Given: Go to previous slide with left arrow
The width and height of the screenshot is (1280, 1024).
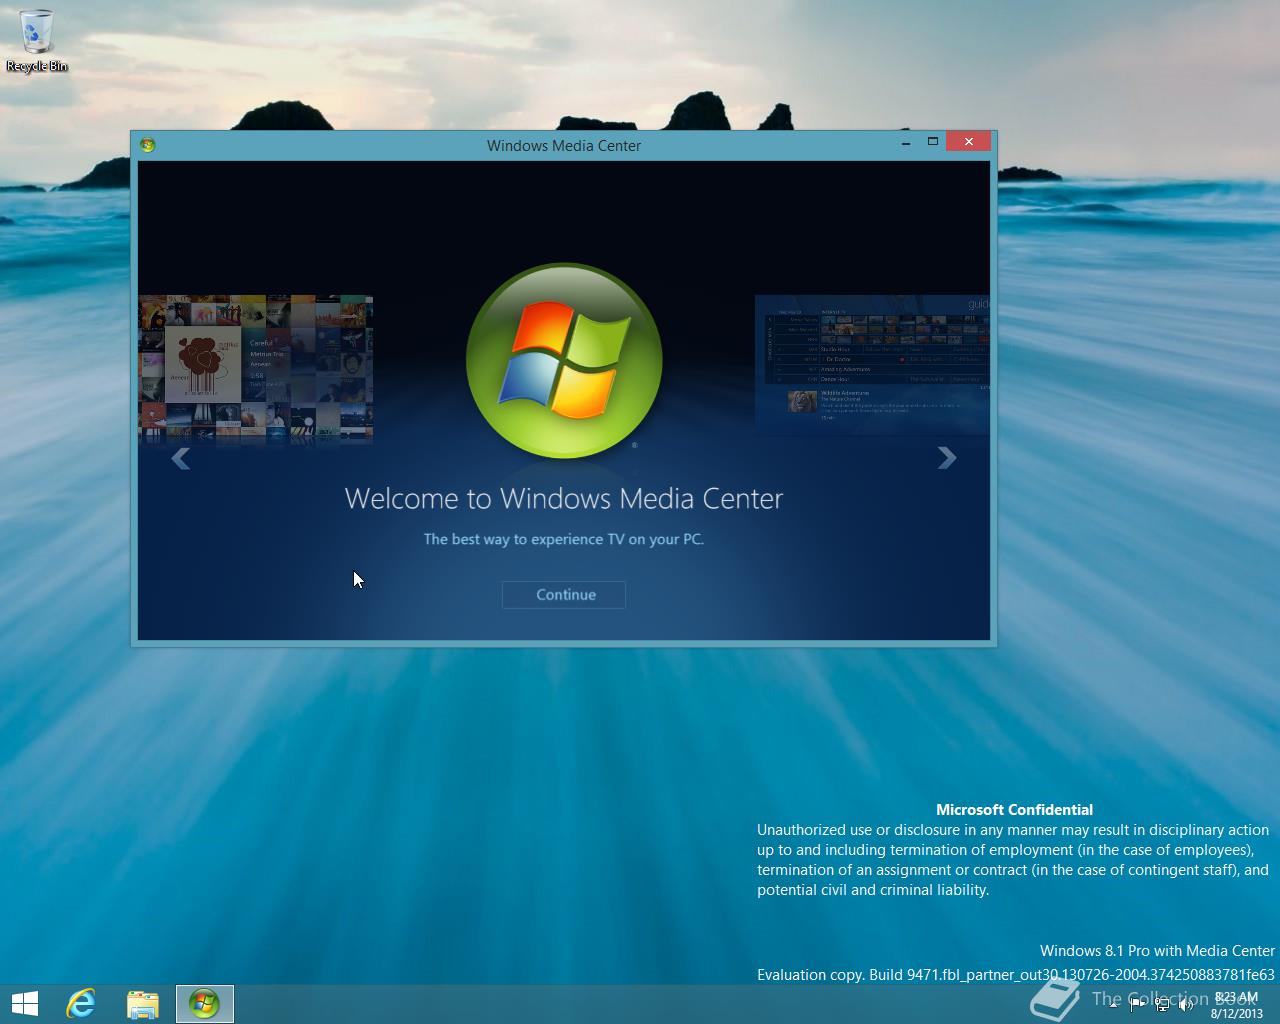Looking at the screenshot, I should tap(181, 458).
